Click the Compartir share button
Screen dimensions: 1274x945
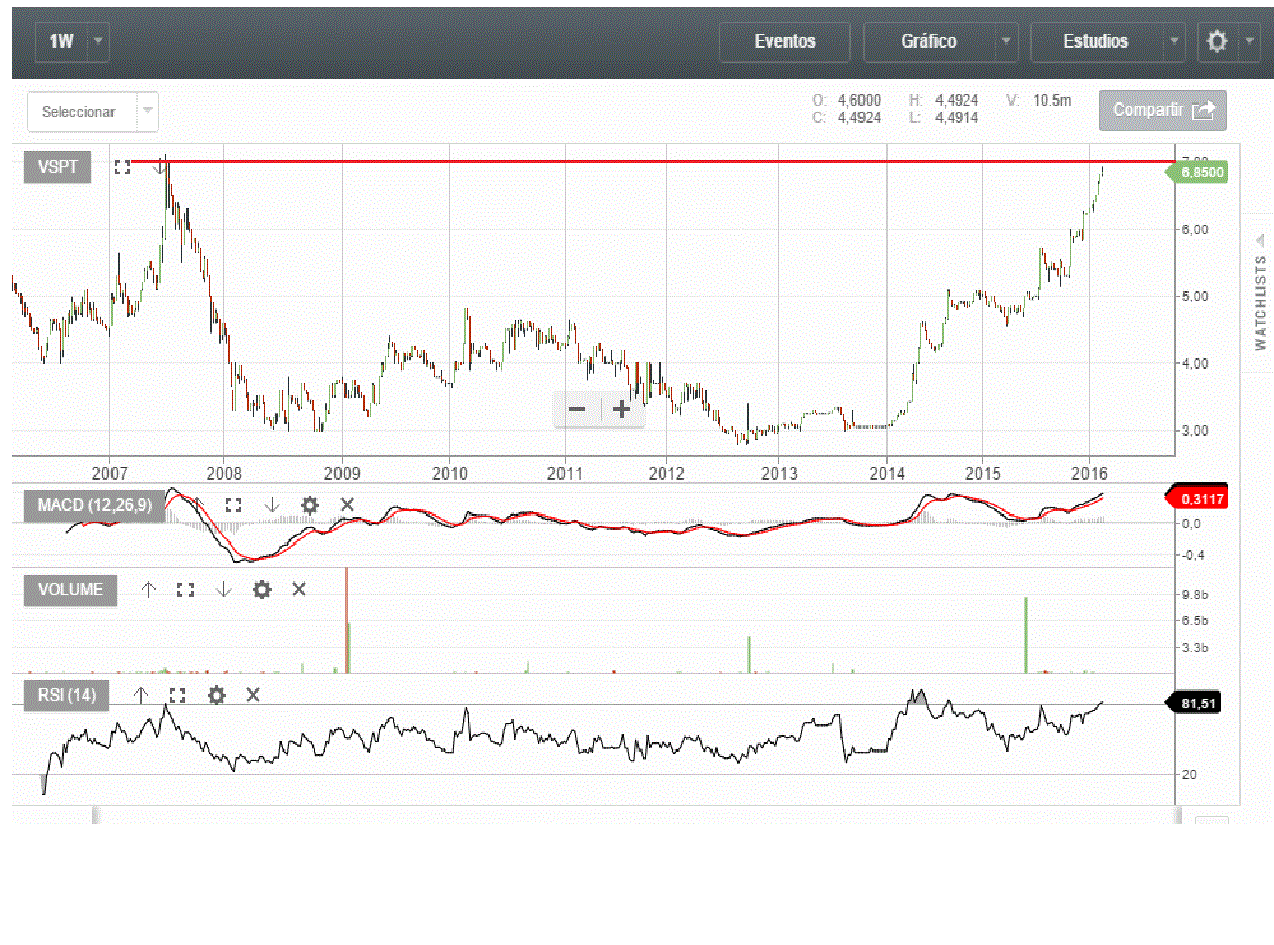click(x=1162, y=110)
